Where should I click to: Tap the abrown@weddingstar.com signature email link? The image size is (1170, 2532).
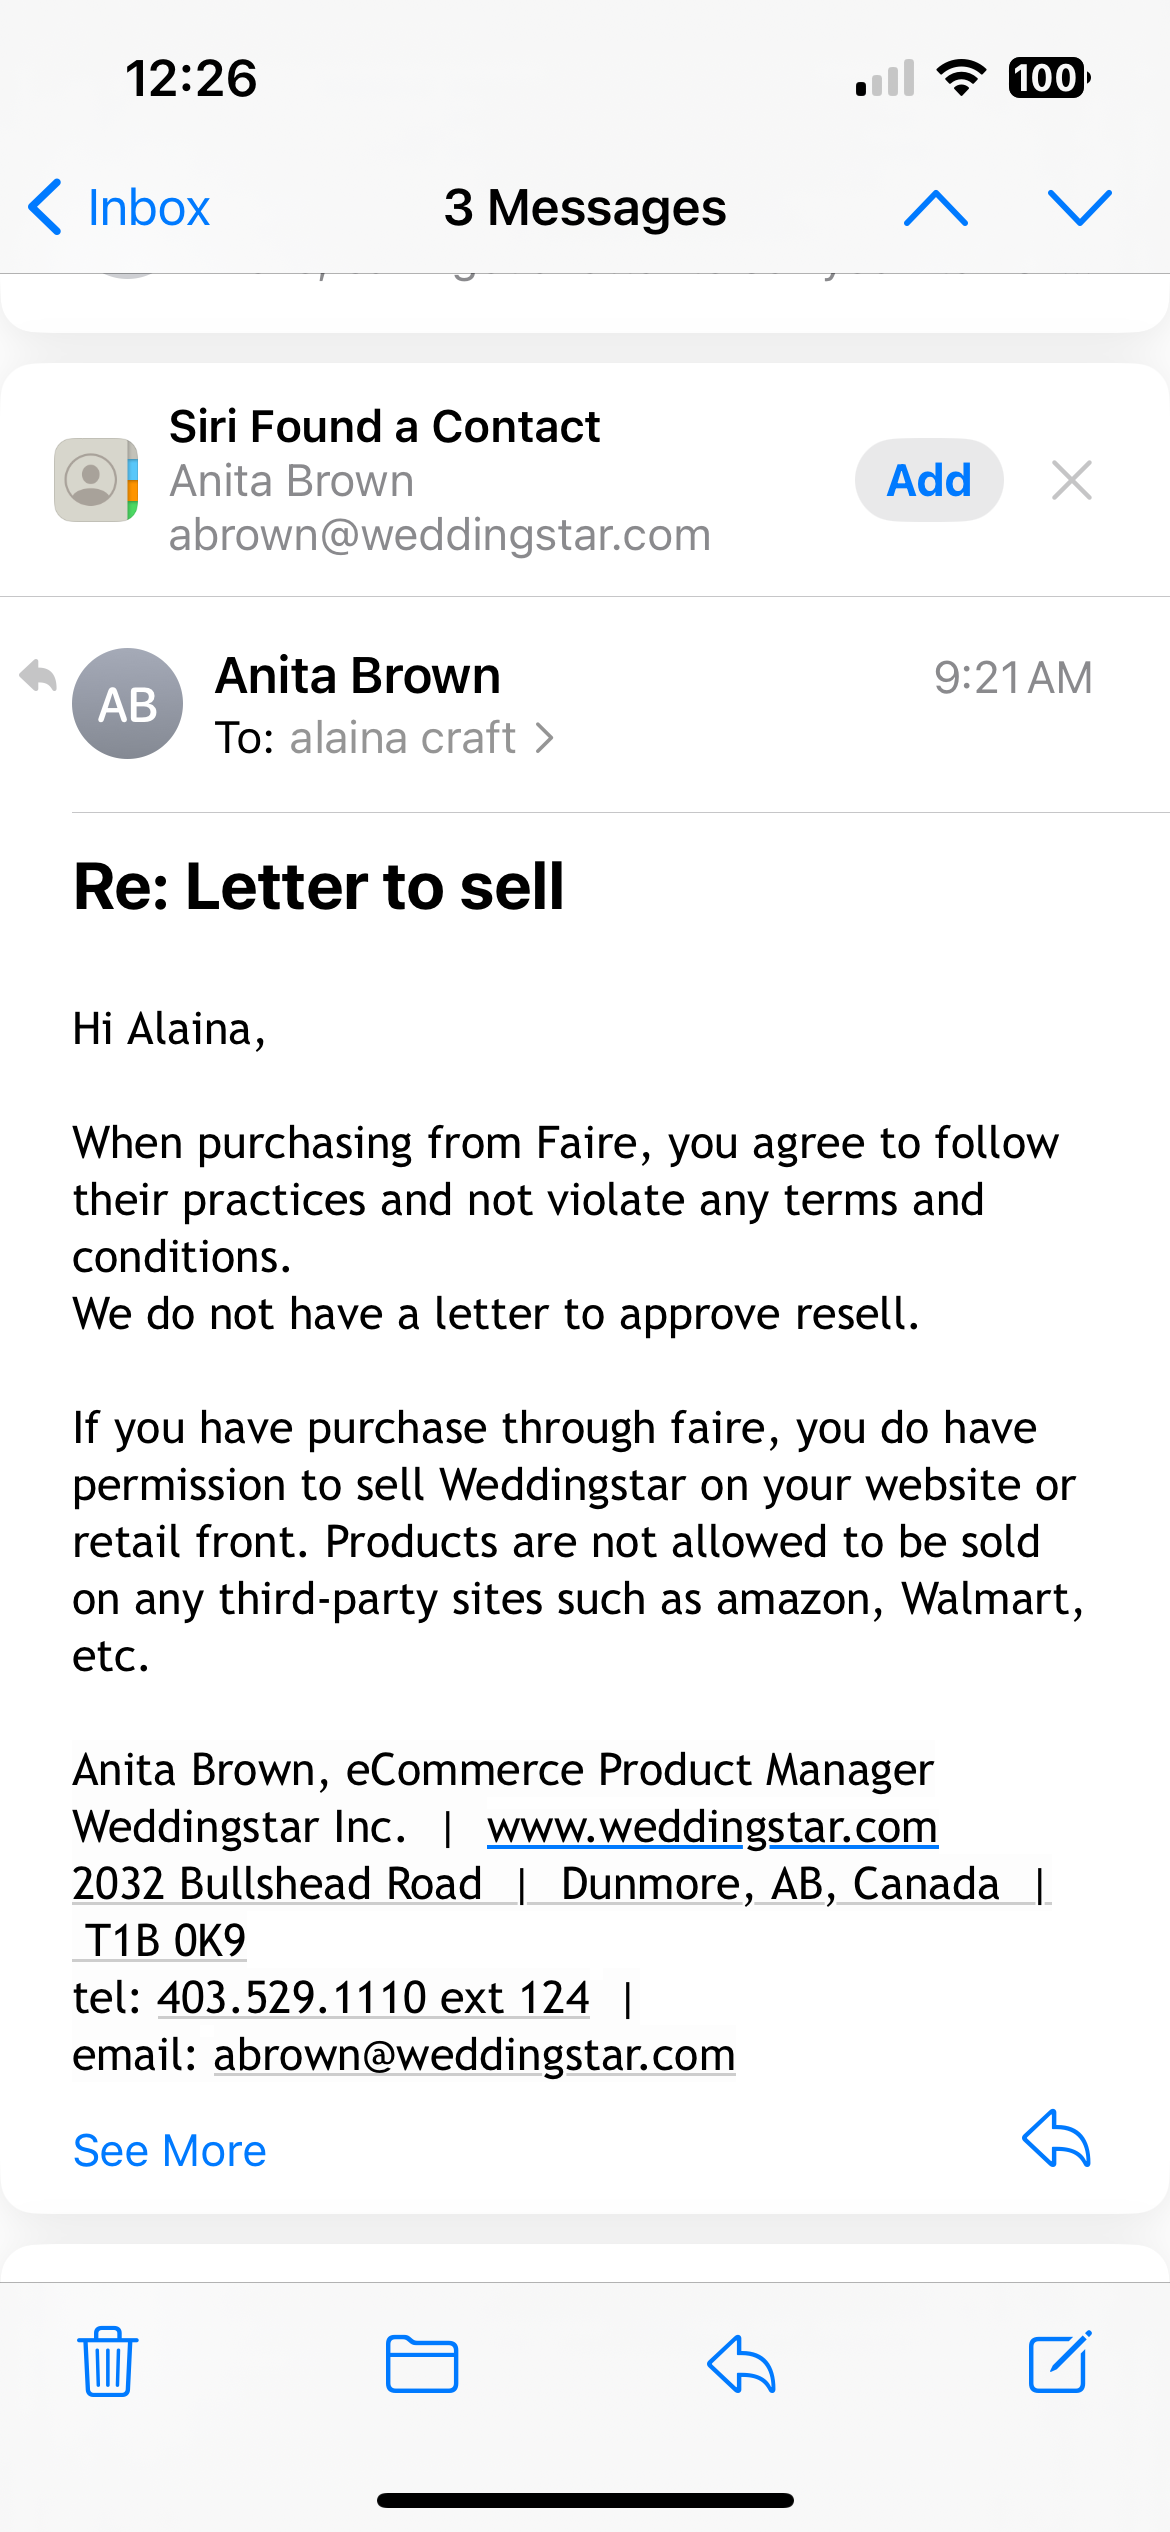(474, 2055)
